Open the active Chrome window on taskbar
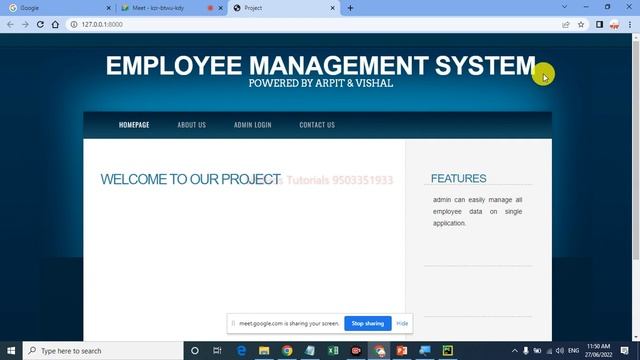The height and width of the screenshot is (360, 640). point(379,351)
